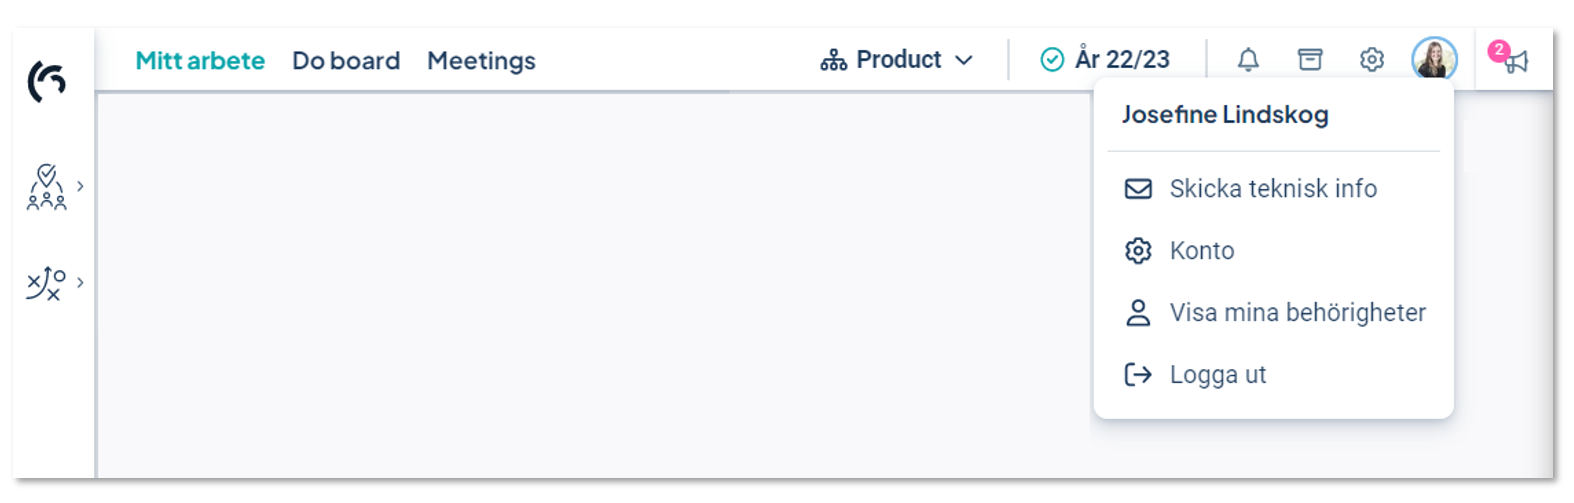
Task: Click the megaphone announcements icon
Action: click(1516, 62)
